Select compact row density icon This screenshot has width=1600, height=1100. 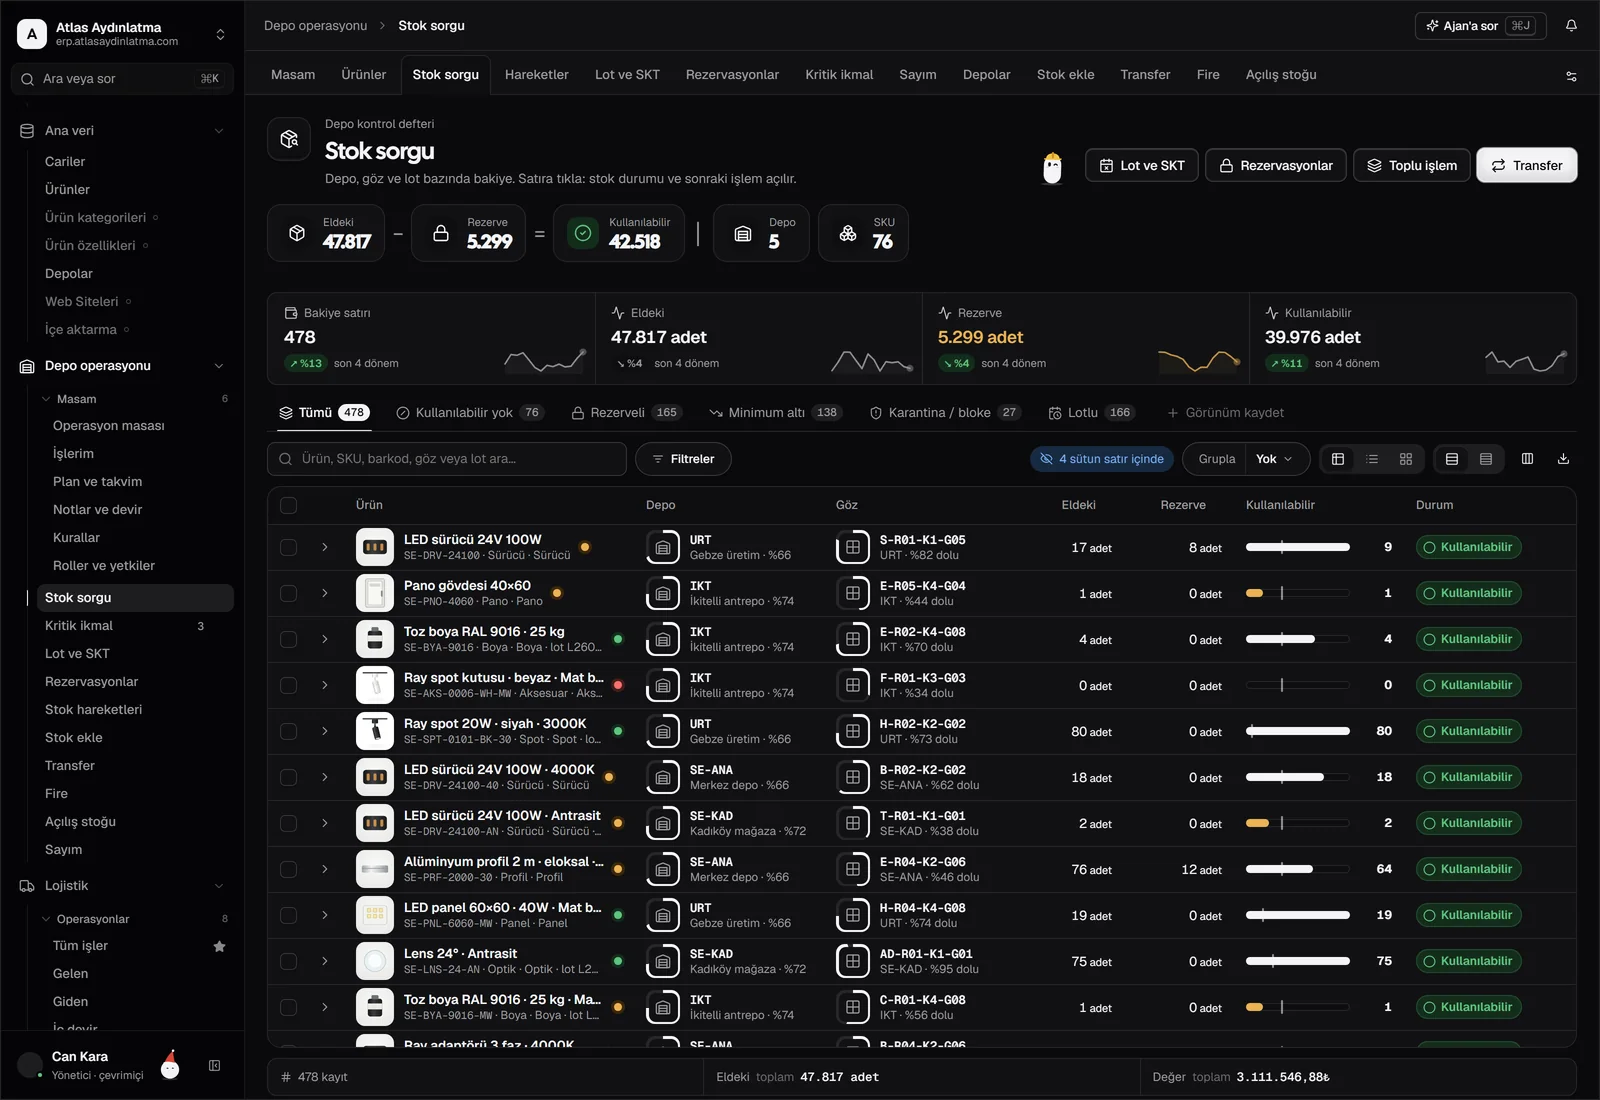click(x=1486, y=459)
